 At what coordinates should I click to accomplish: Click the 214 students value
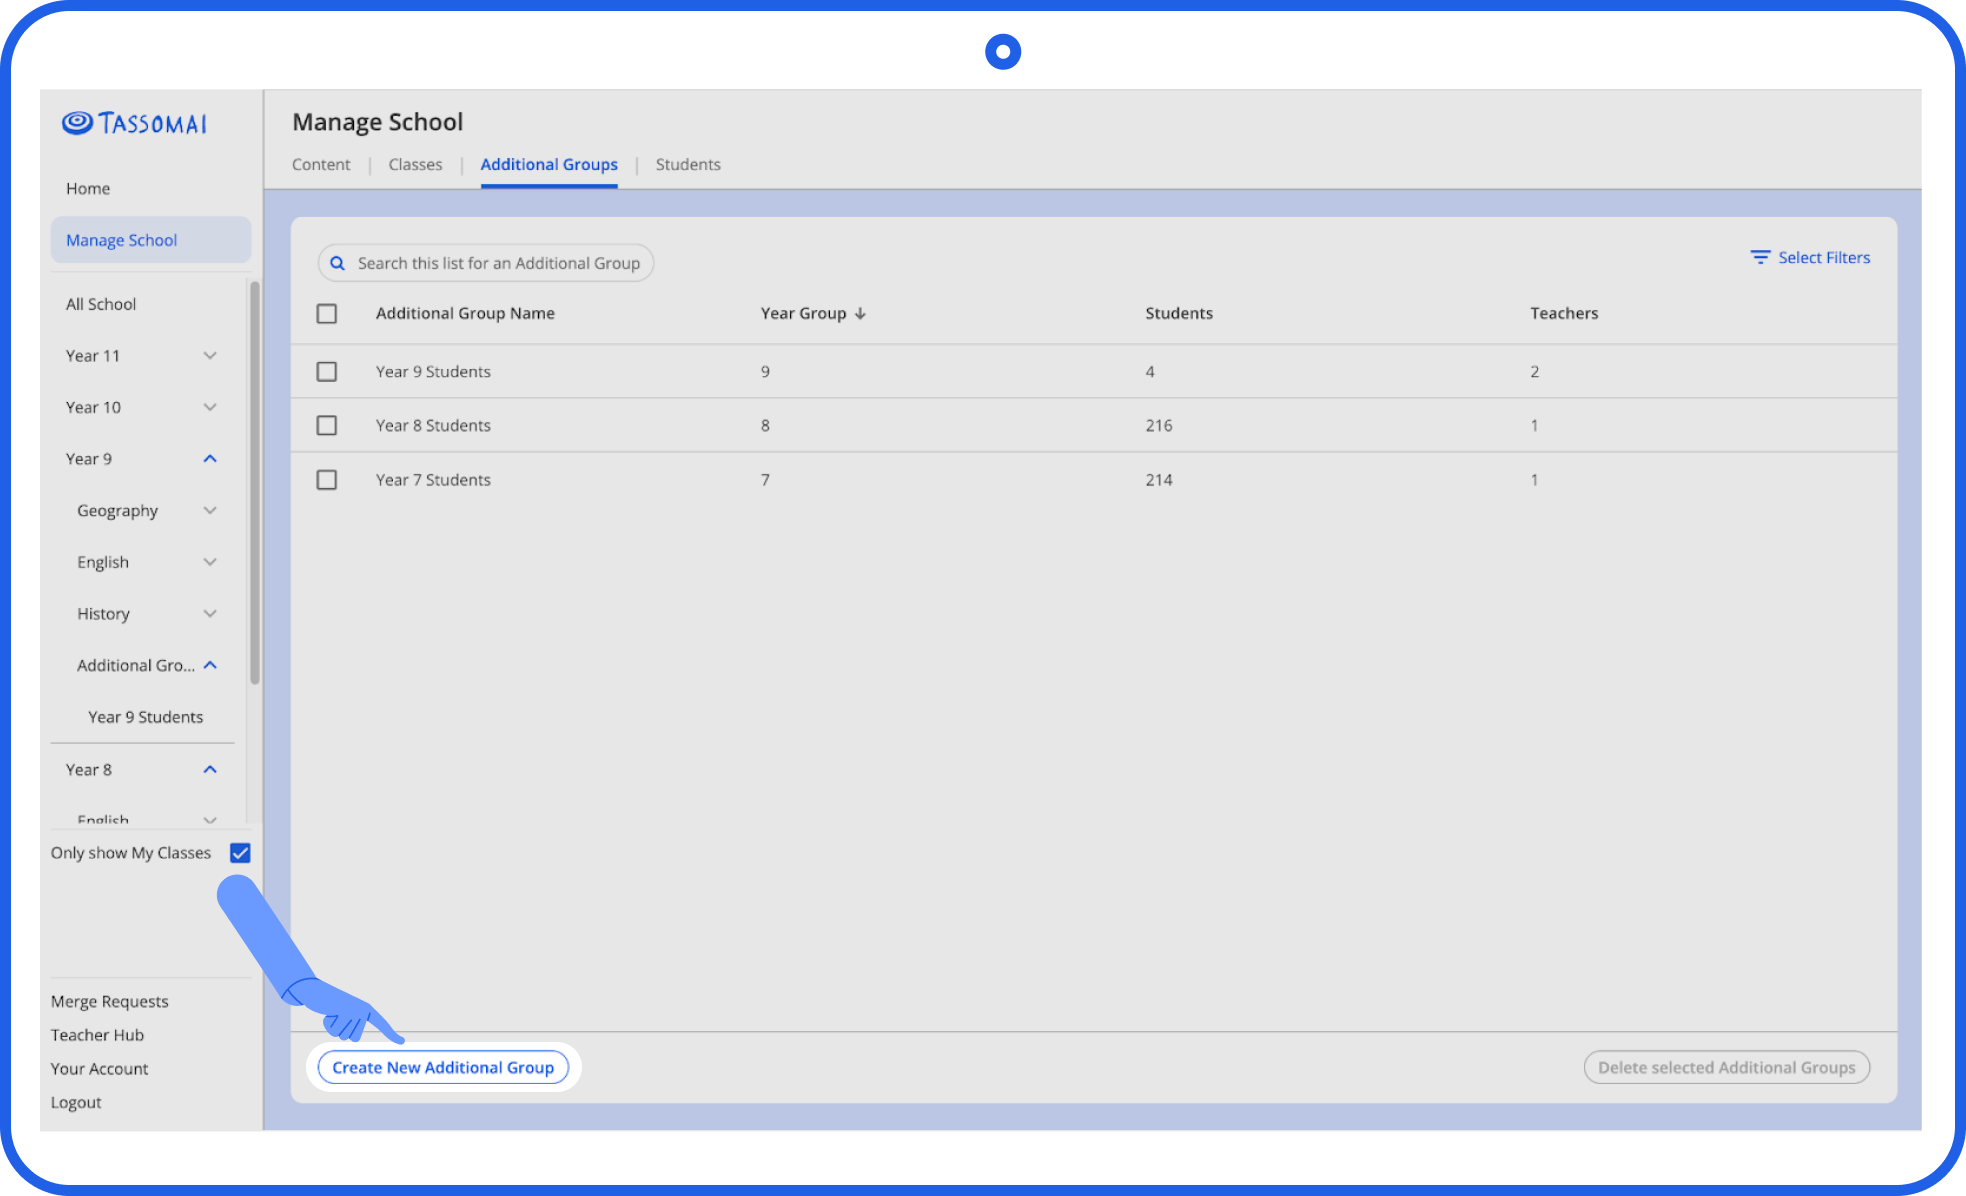tap(1159, 480)
